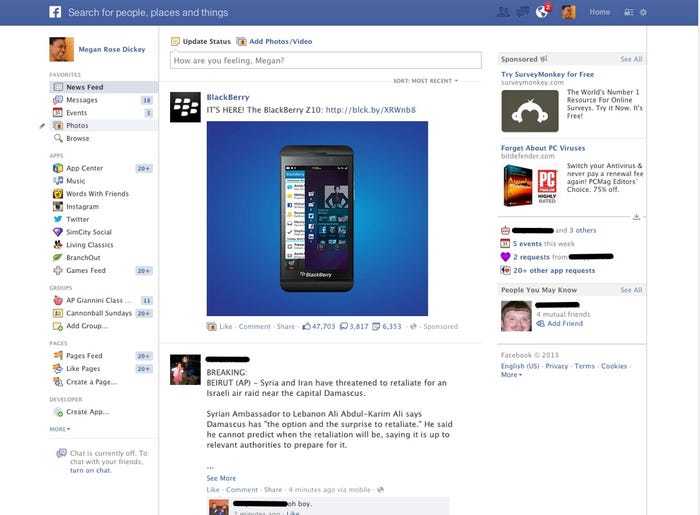
Task: Click See All in Sponsored section
Action: [x=631, y=59]
